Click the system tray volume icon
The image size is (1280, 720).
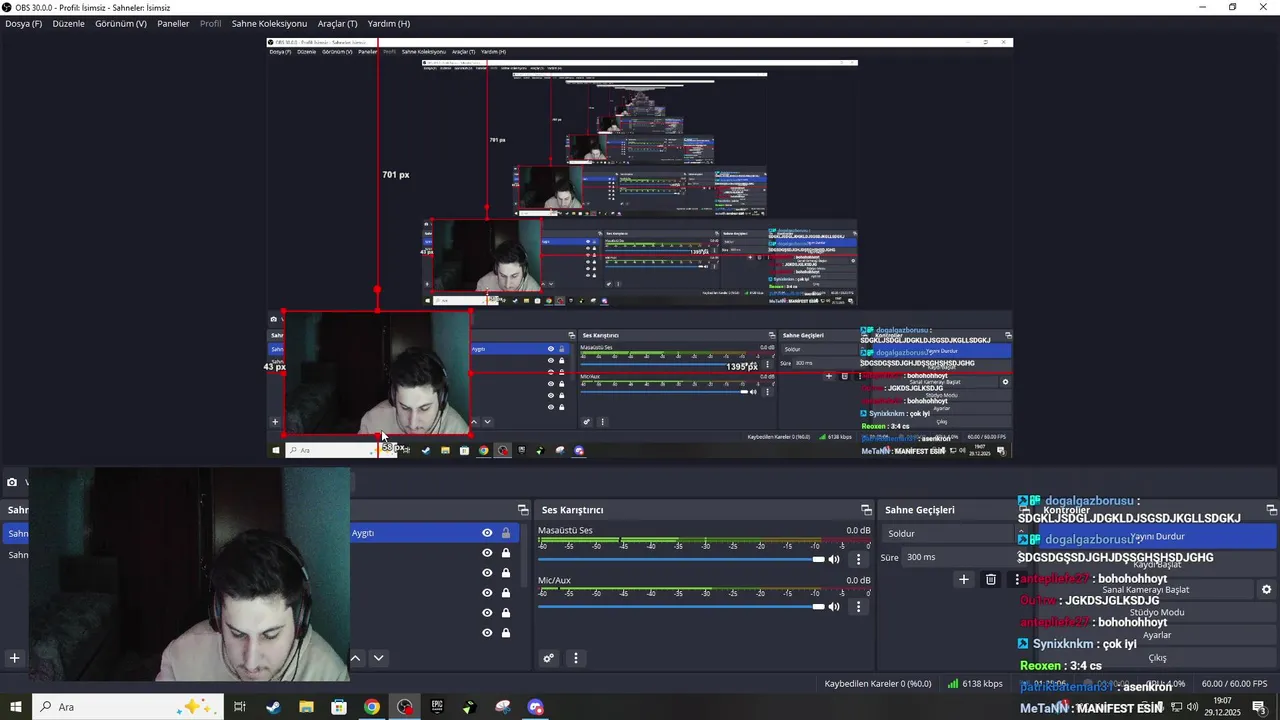click(1192, 707)
